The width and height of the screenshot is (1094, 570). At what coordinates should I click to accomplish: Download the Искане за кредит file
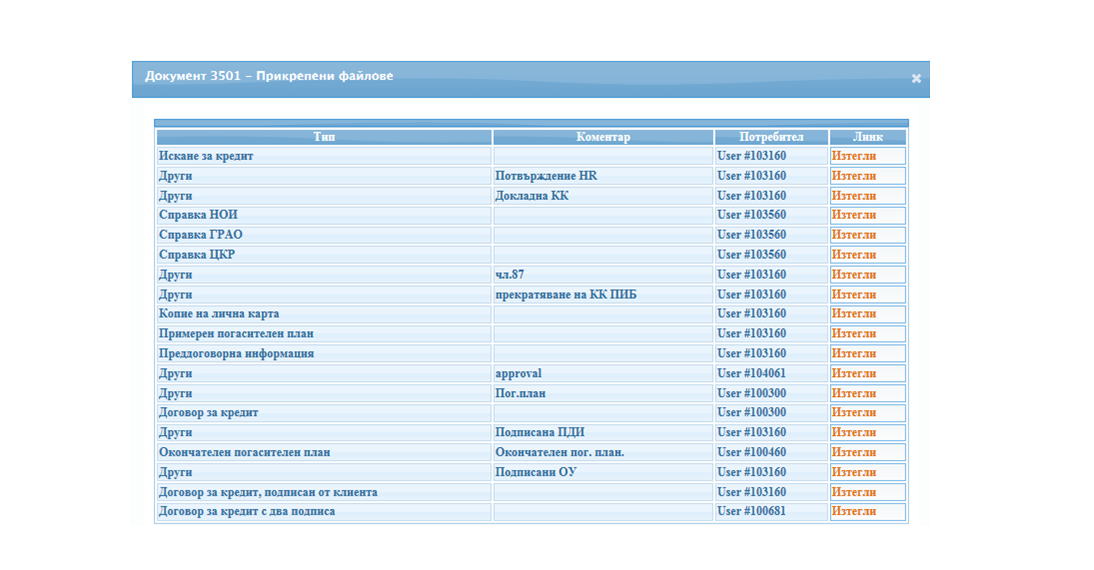tap(853, 156)
